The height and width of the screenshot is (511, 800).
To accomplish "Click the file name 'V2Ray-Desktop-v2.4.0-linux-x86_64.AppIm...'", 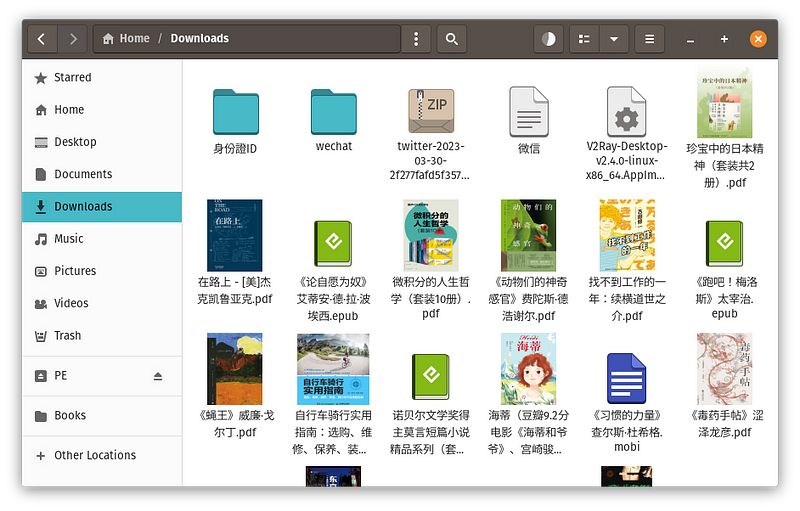I will point(626,161).
